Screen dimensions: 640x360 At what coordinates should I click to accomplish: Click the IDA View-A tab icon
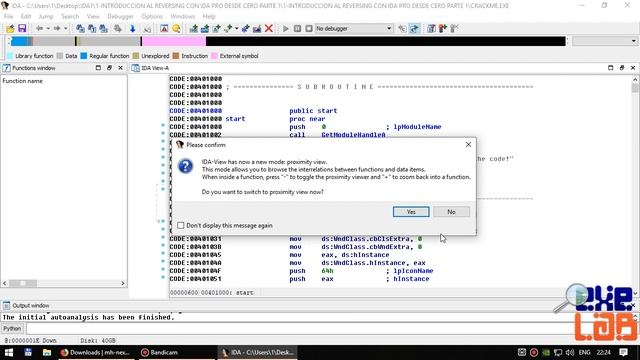pyautogui.click(x=135, y=68)
